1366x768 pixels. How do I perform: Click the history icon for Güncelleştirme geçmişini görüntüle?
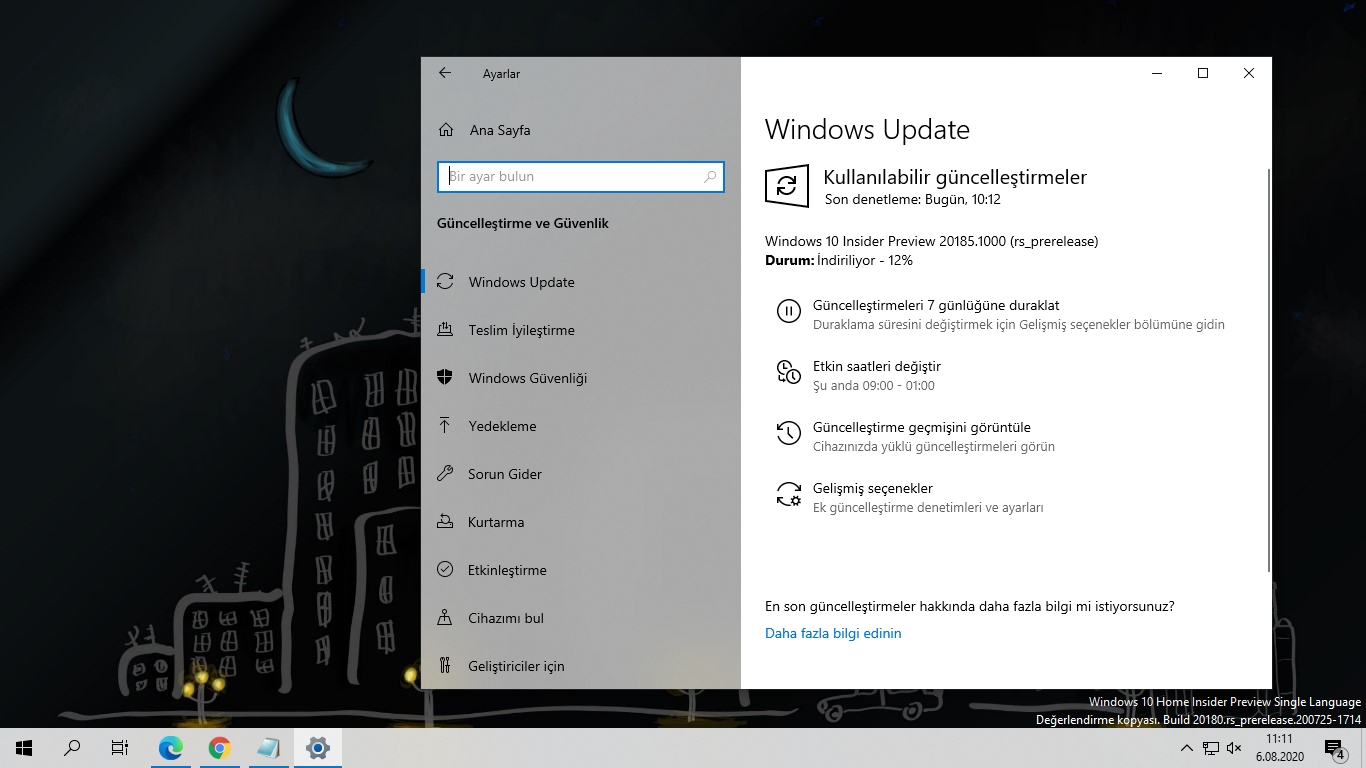point(788,433)
